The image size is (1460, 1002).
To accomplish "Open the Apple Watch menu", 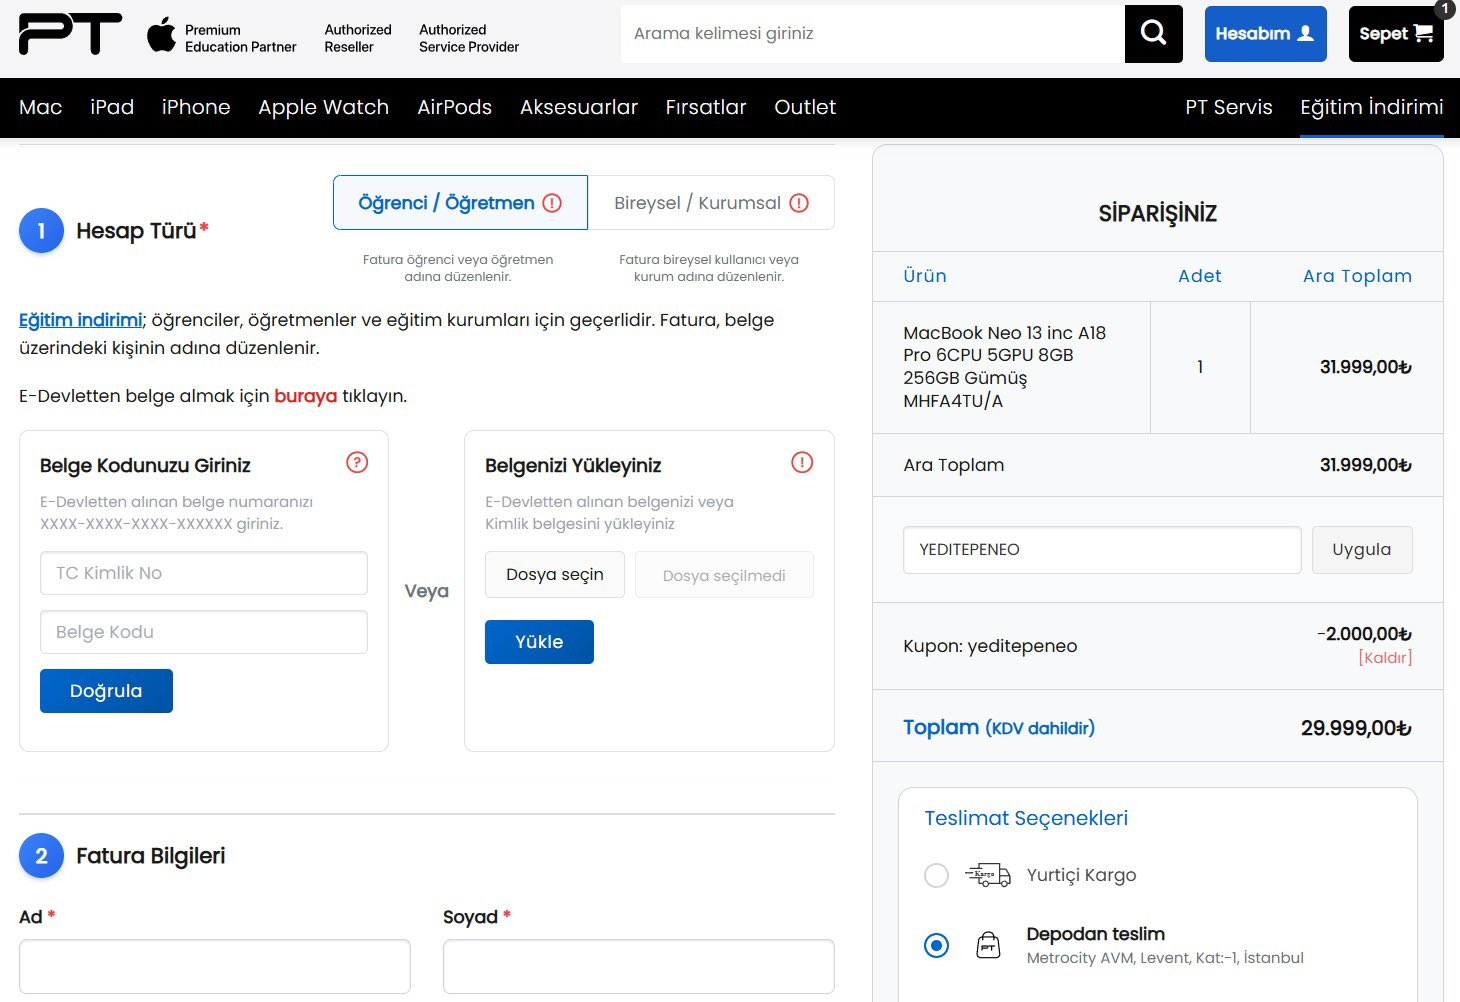I will pos(323,107).
